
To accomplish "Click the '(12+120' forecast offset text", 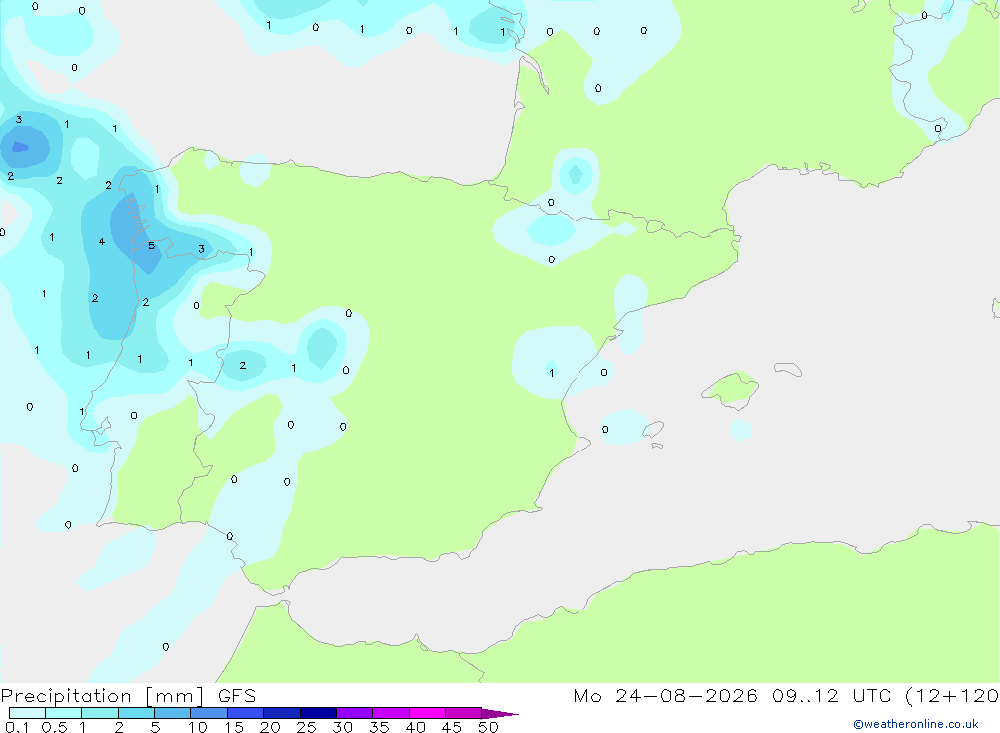I will pos(952,696).
